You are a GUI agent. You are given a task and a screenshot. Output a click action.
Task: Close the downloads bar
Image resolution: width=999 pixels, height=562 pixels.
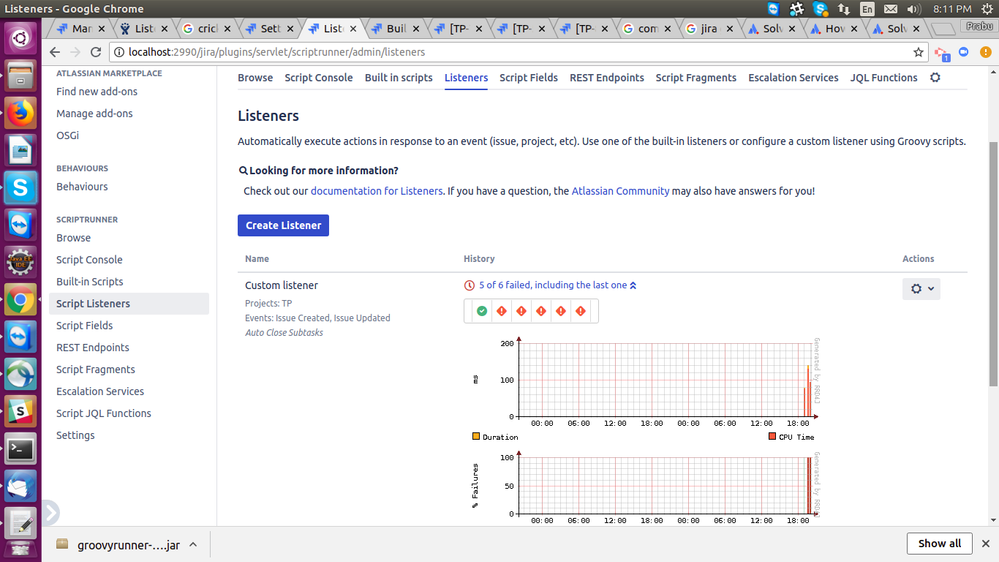tap(986, 544)
